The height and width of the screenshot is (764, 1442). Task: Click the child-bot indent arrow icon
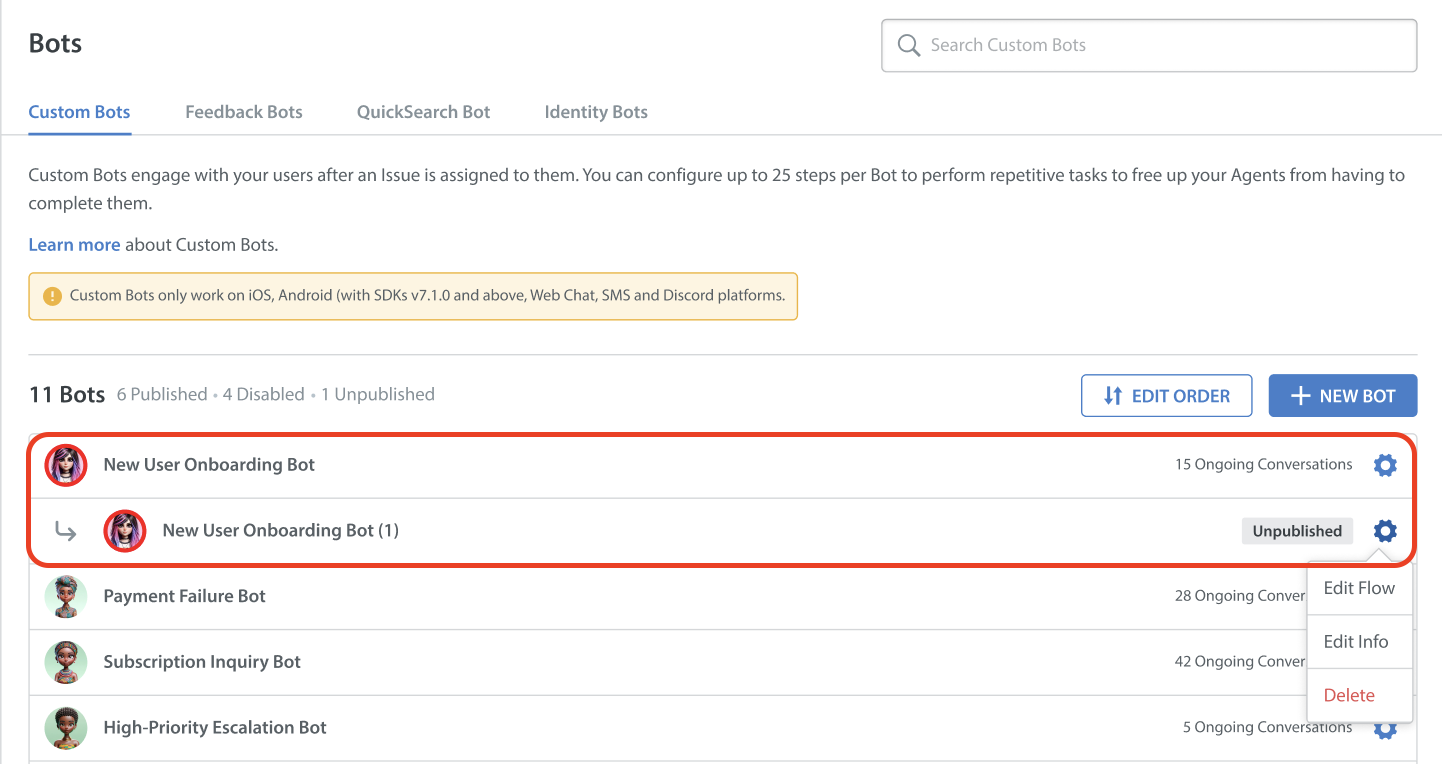(65, 532)
